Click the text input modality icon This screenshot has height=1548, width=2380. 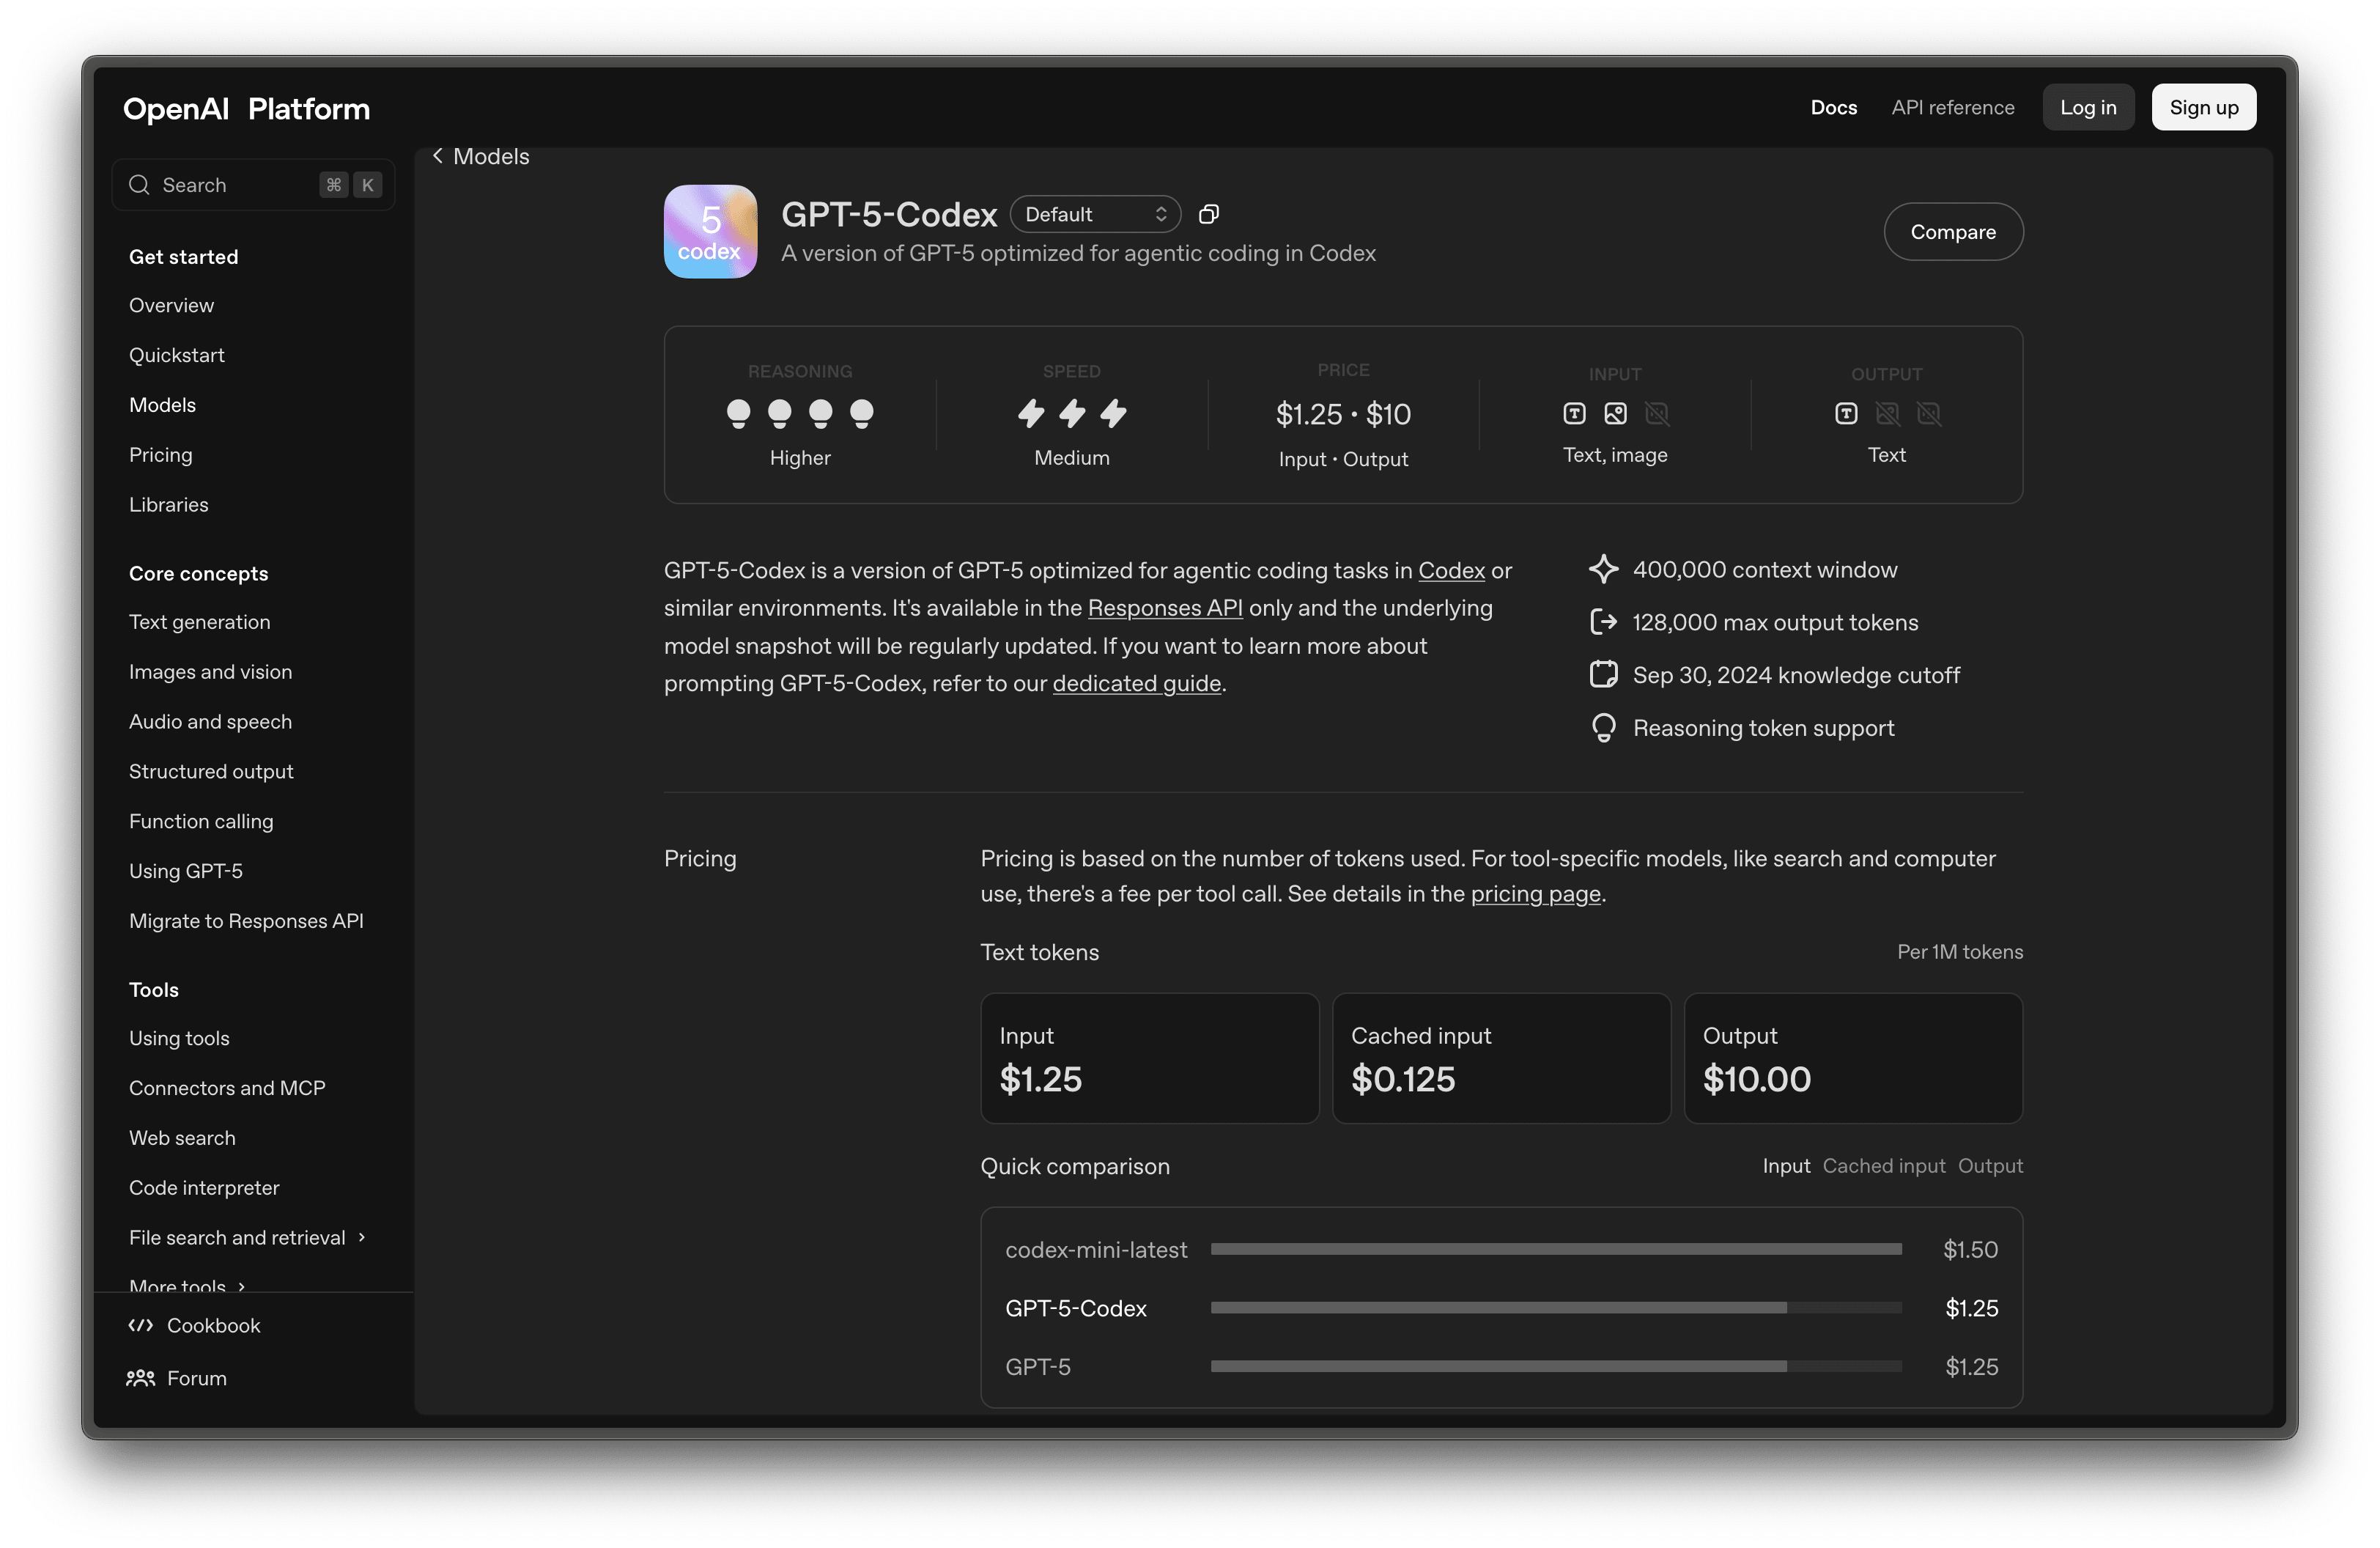point(1574,413)
